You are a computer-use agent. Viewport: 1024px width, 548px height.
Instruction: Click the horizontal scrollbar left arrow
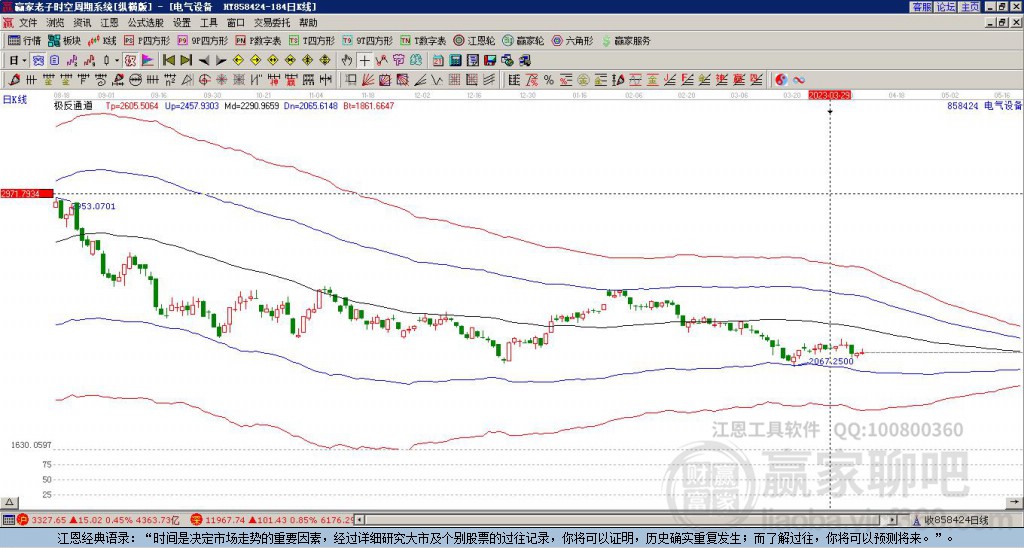pos(360,521)
